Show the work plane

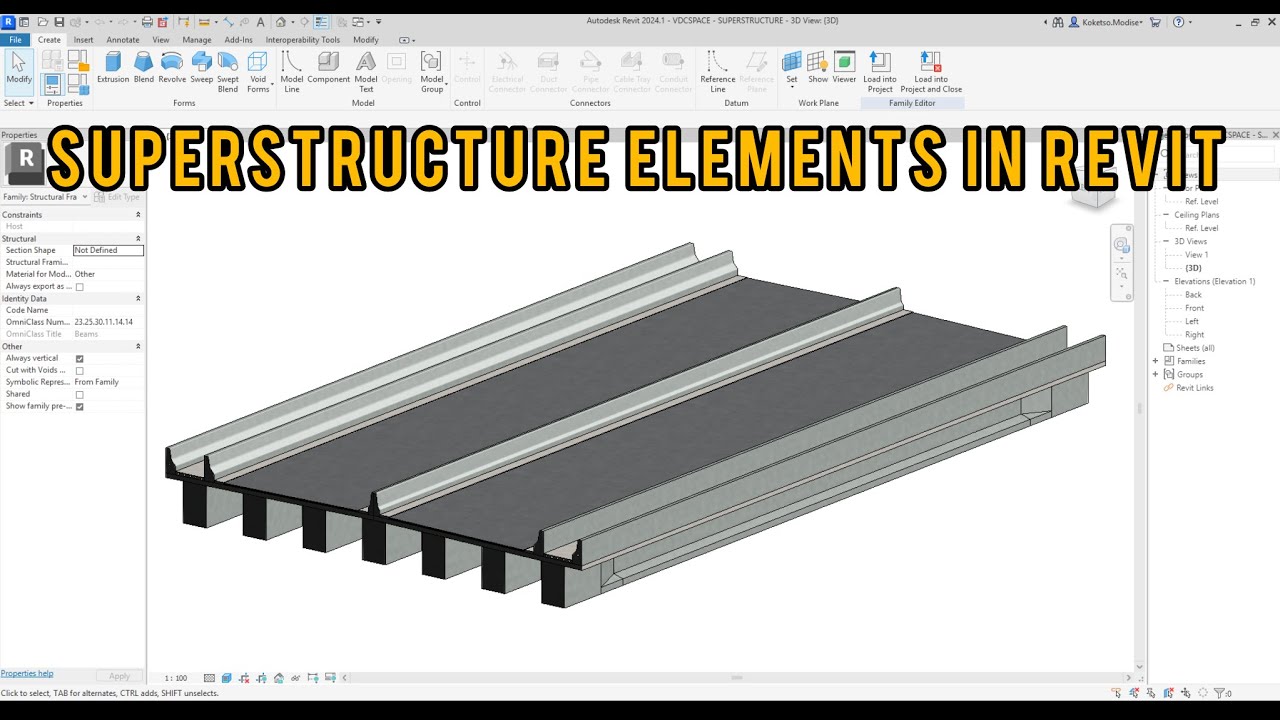point(818,68)
